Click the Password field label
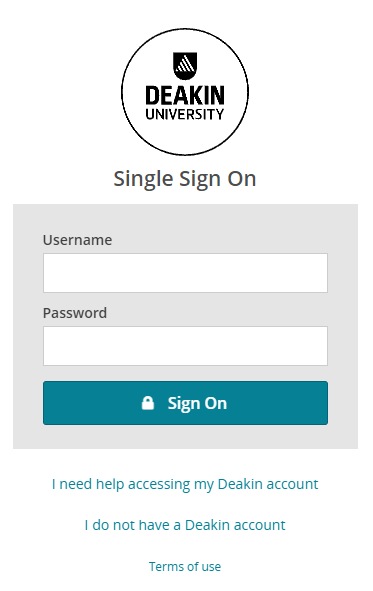This screenshot has height=591, width=373. 75,313
